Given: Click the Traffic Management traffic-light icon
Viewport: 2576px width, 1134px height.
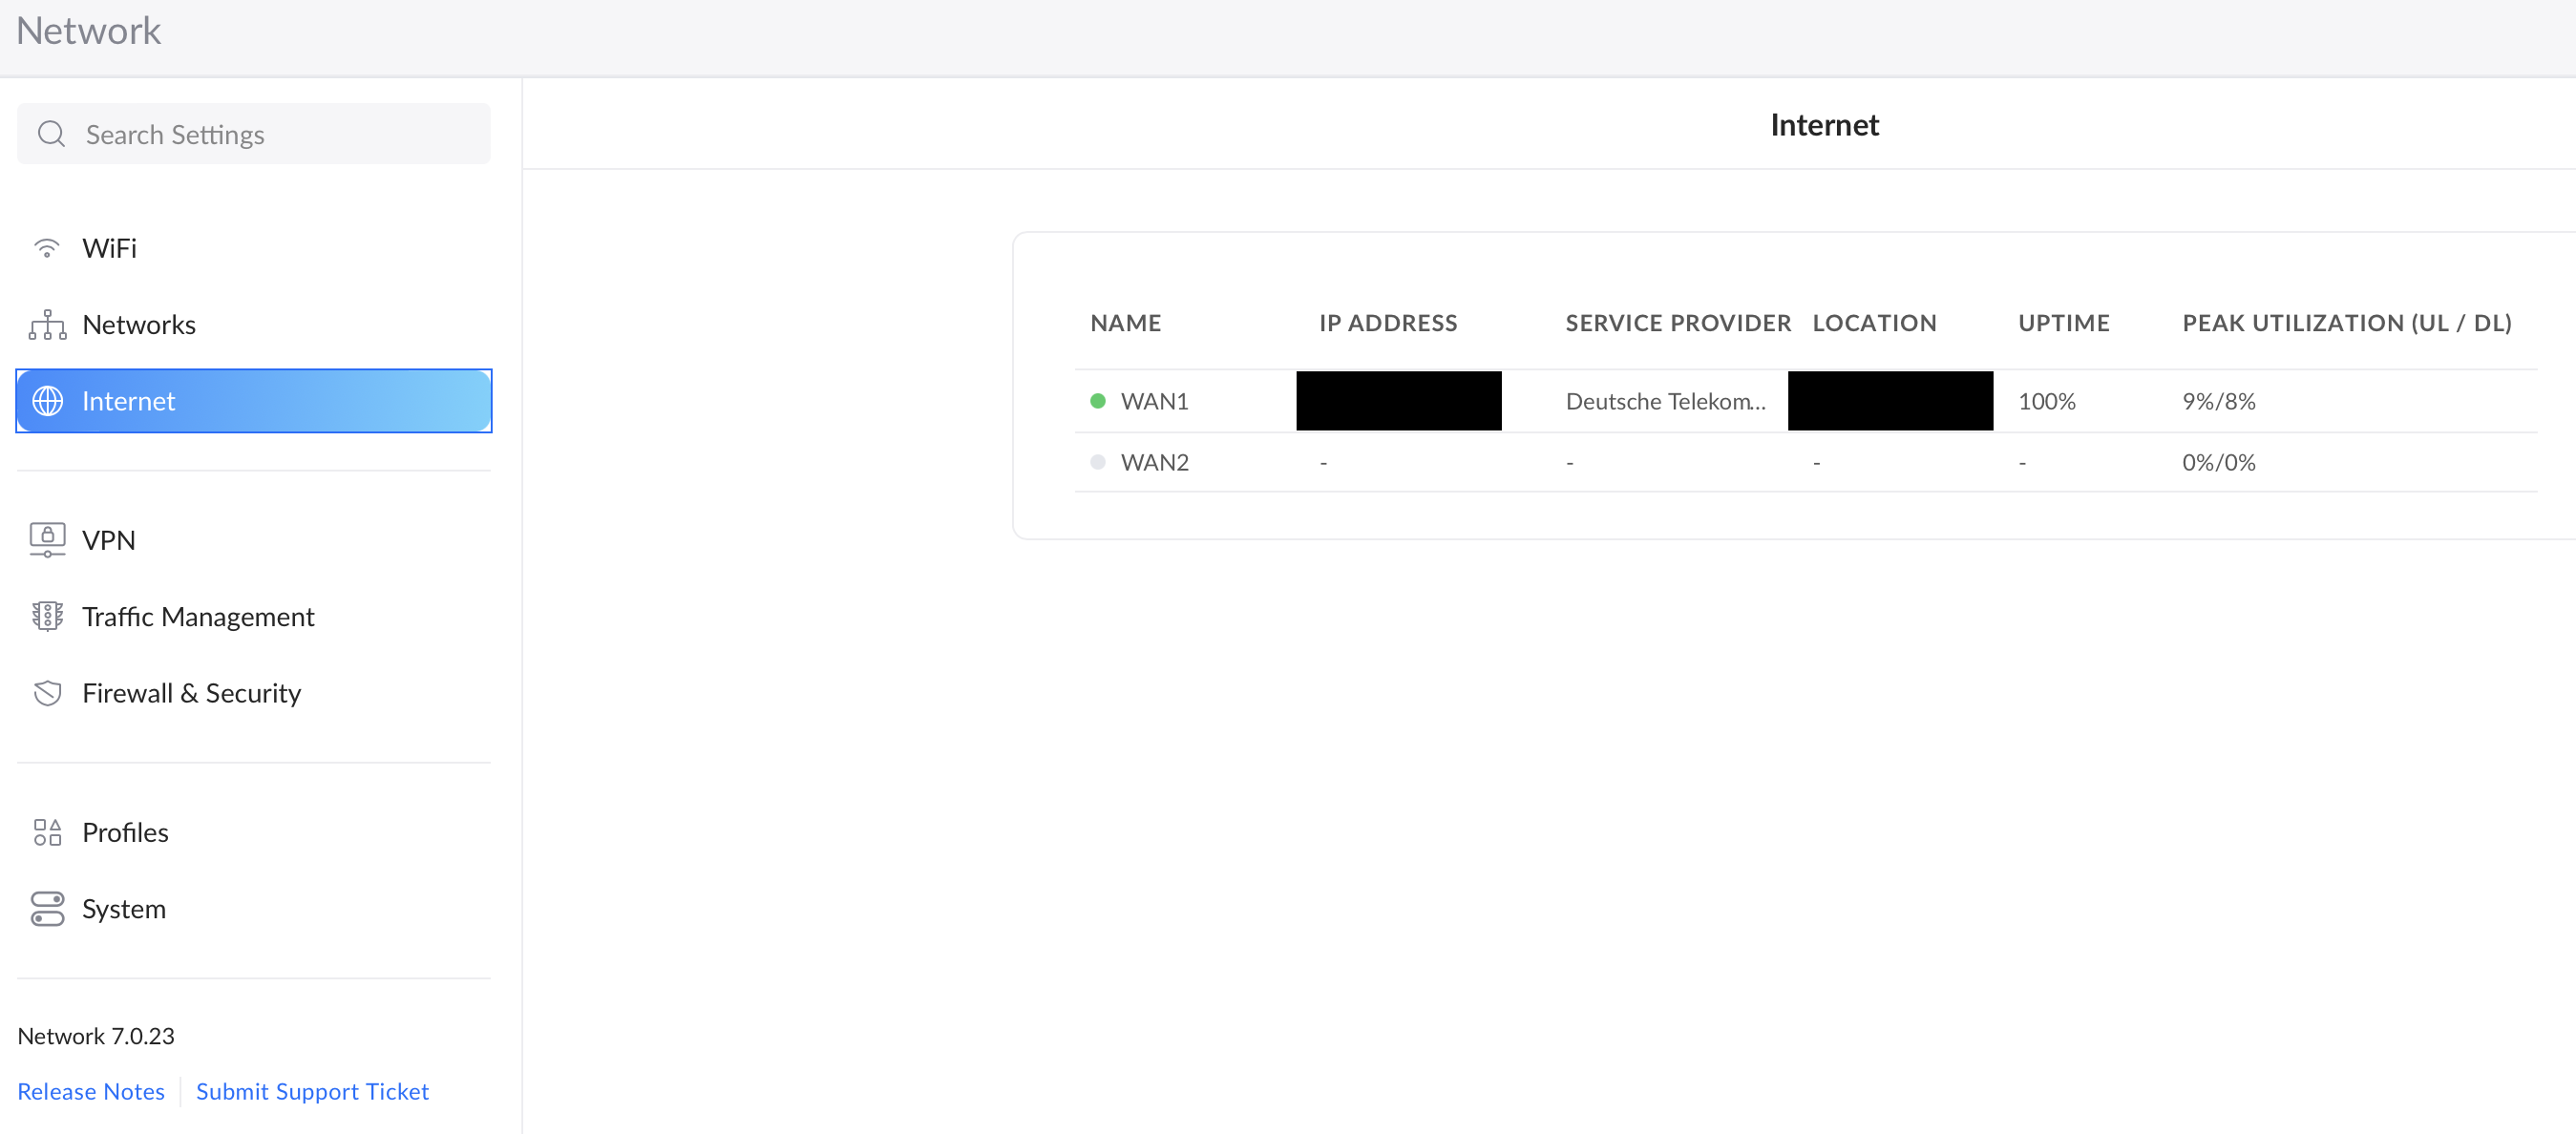Looking at the screenshot, I should point(47,616).
